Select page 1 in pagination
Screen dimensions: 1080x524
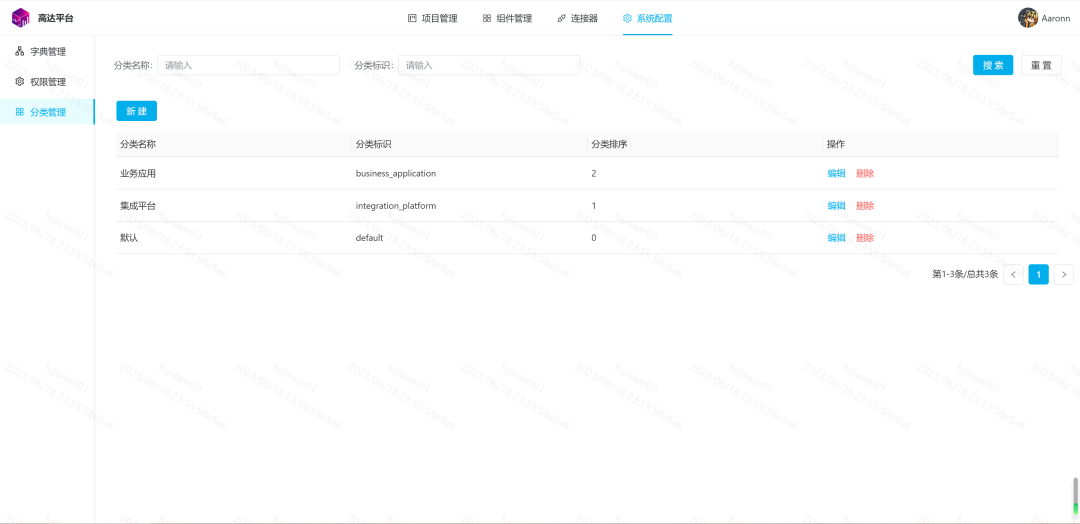pos(1038,274)
